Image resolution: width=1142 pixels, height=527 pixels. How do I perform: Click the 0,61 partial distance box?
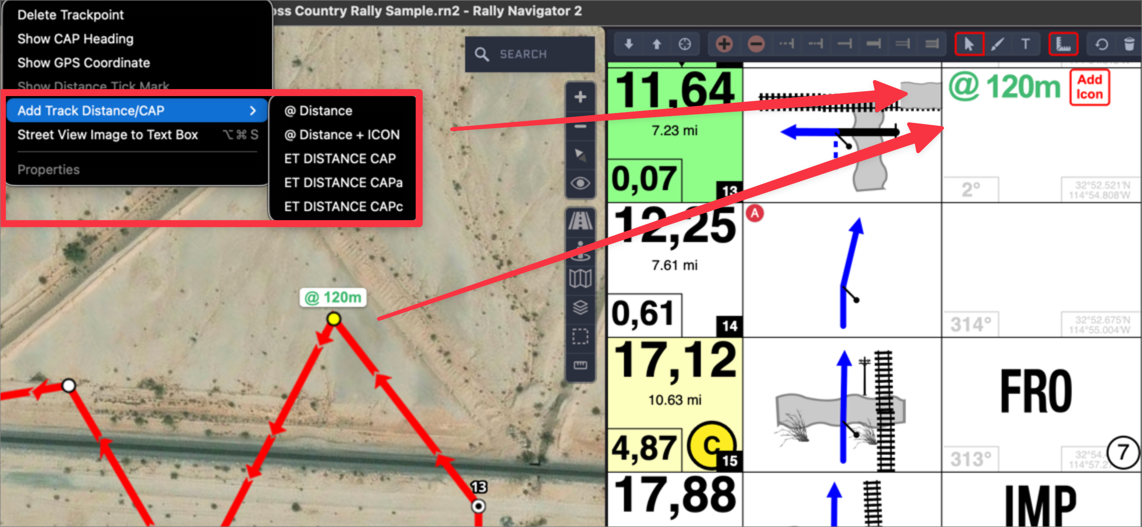pos(644,314)
